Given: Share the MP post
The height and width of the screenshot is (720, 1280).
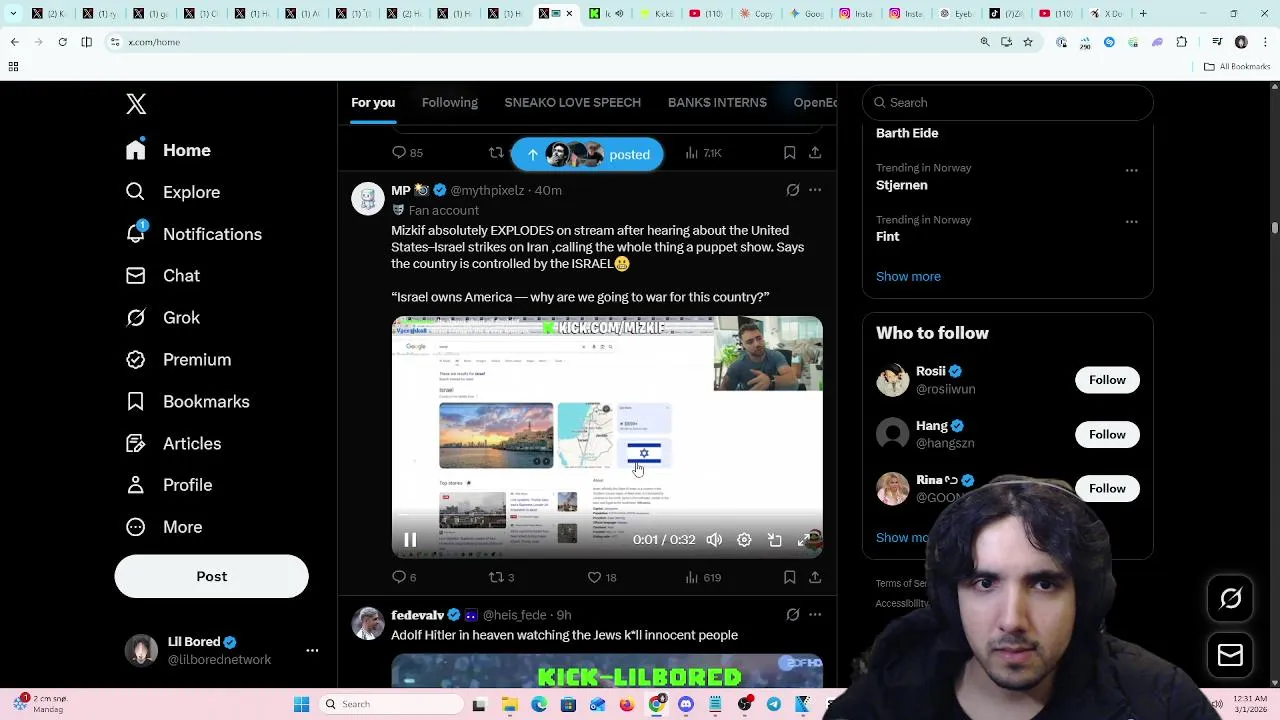Looking at the screenshot, I should click(x=815, y=577).
